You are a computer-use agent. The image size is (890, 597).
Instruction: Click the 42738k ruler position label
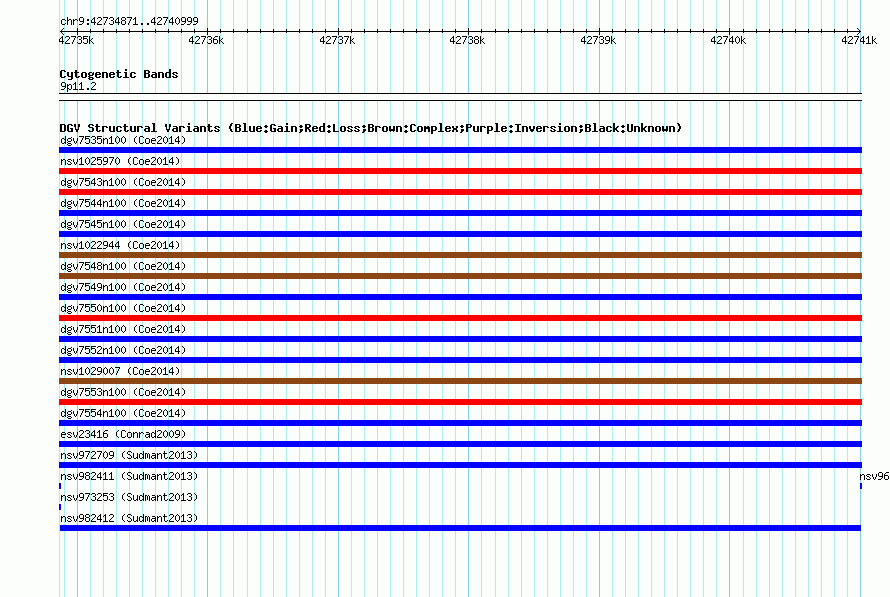467,40
